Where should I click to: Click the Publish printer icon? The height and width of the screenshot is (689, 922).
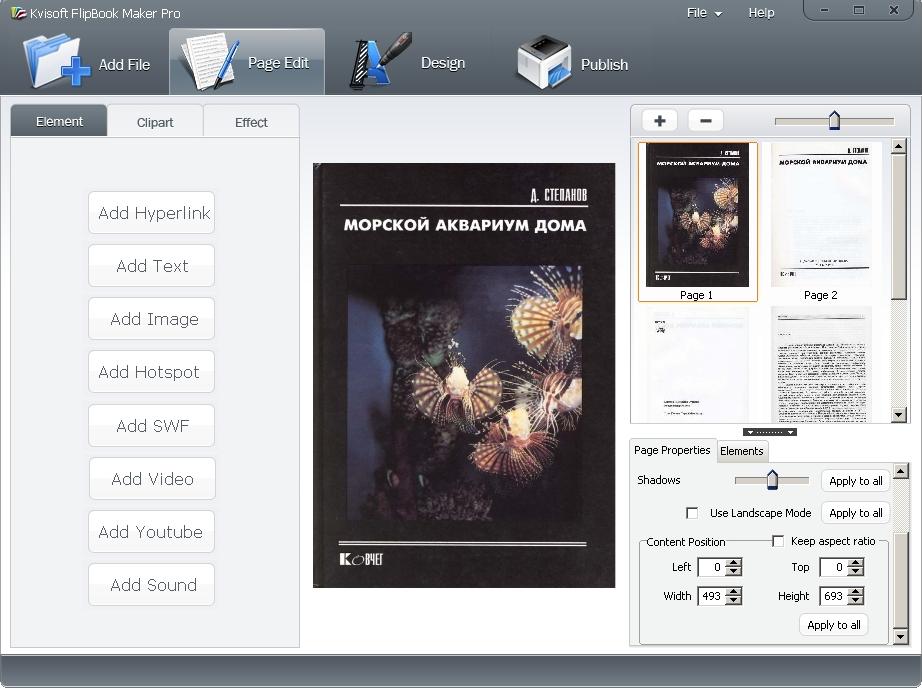pos(544,62)
